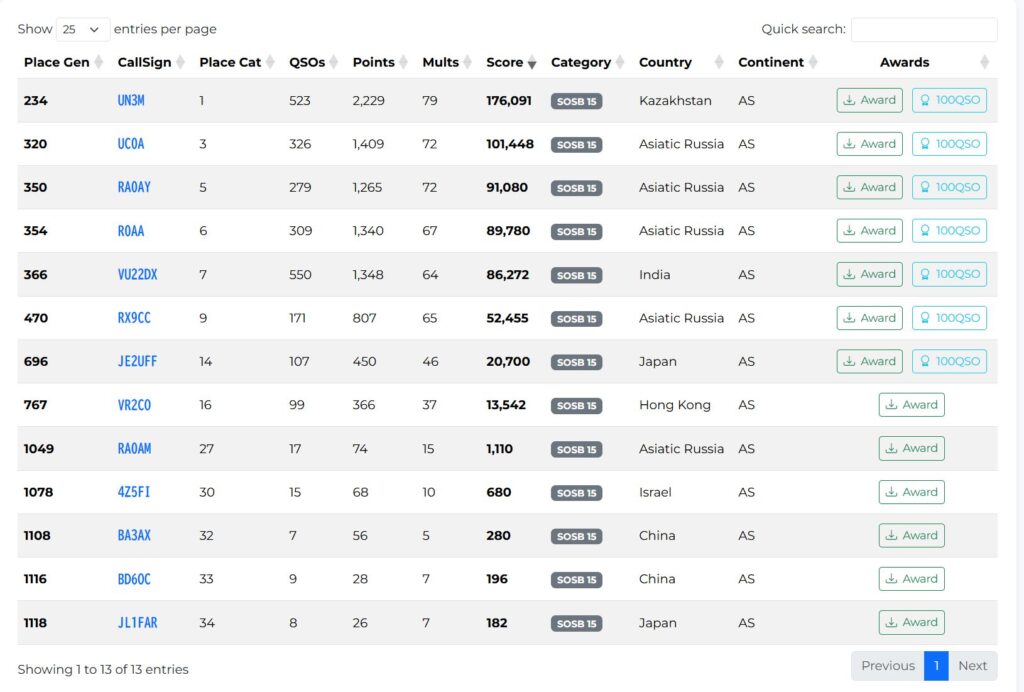This screenshot has height=692, width=1024.
Task: Sort table by CallSign column
Action: pyautogui.click(x=150, y=62)
